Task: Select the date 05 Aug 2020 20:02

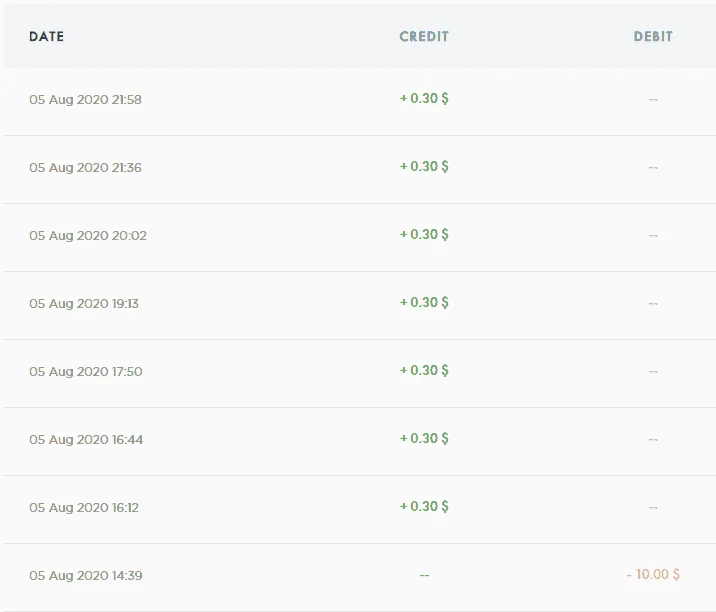Action: pos(88,236)
